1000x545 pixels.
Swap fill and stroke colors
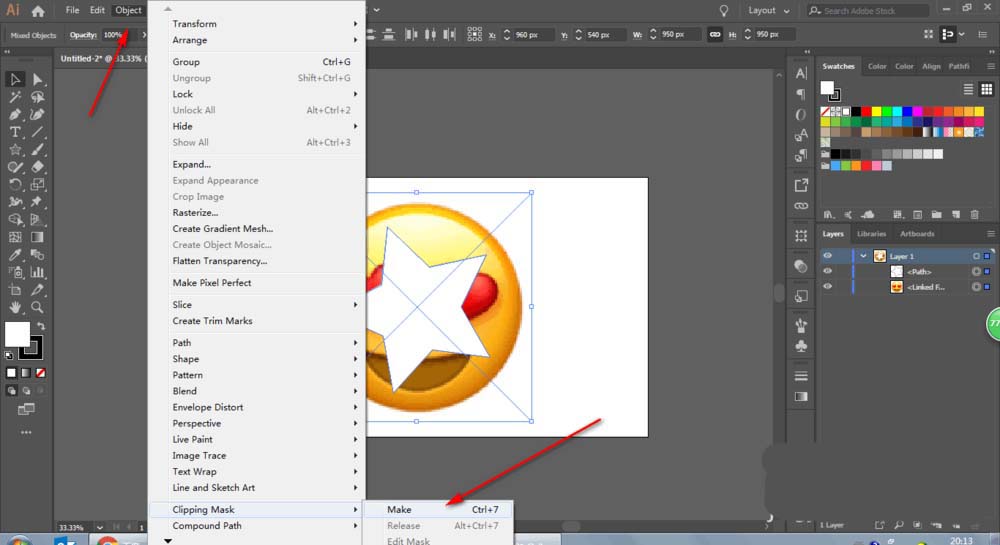(x=41, y=326)
